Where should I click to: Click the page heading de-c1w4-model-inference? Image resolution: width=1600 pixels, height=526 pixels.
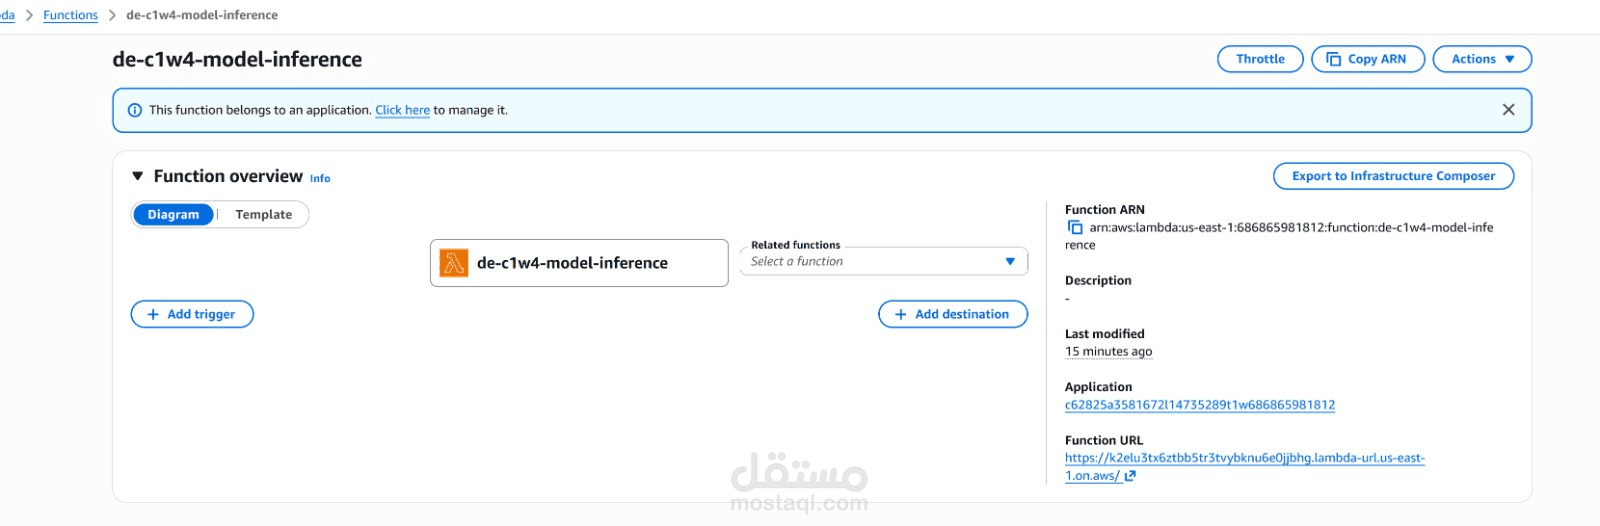coord(237,59)
